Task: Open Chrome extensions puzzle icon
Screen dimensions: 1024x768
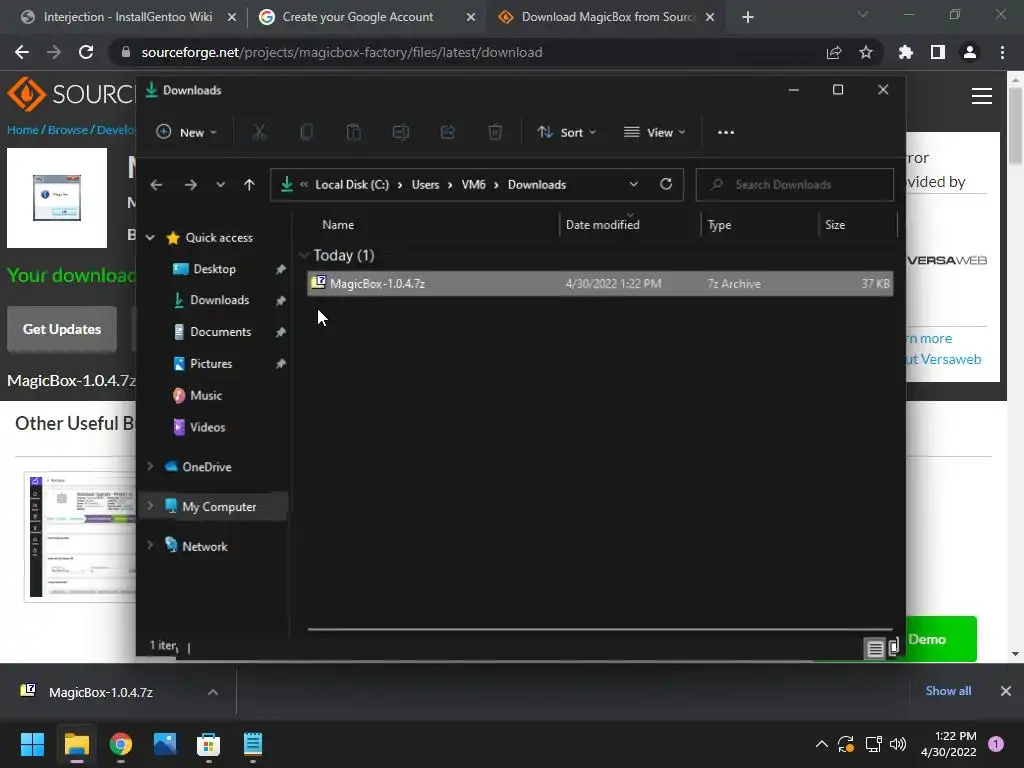Action: point(905,52)
